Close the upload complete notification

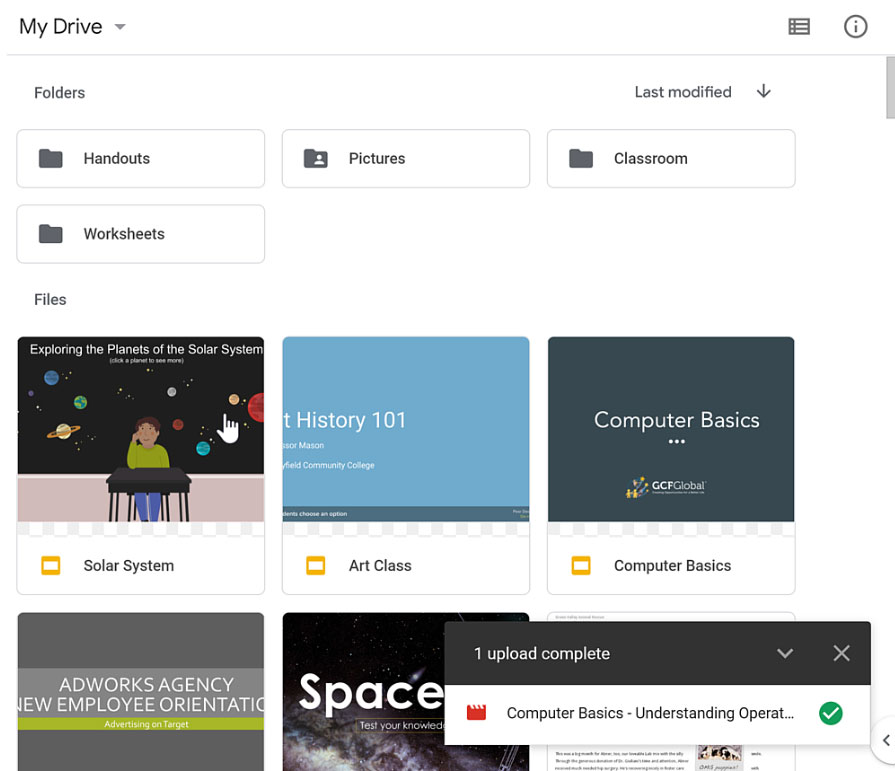841,653
